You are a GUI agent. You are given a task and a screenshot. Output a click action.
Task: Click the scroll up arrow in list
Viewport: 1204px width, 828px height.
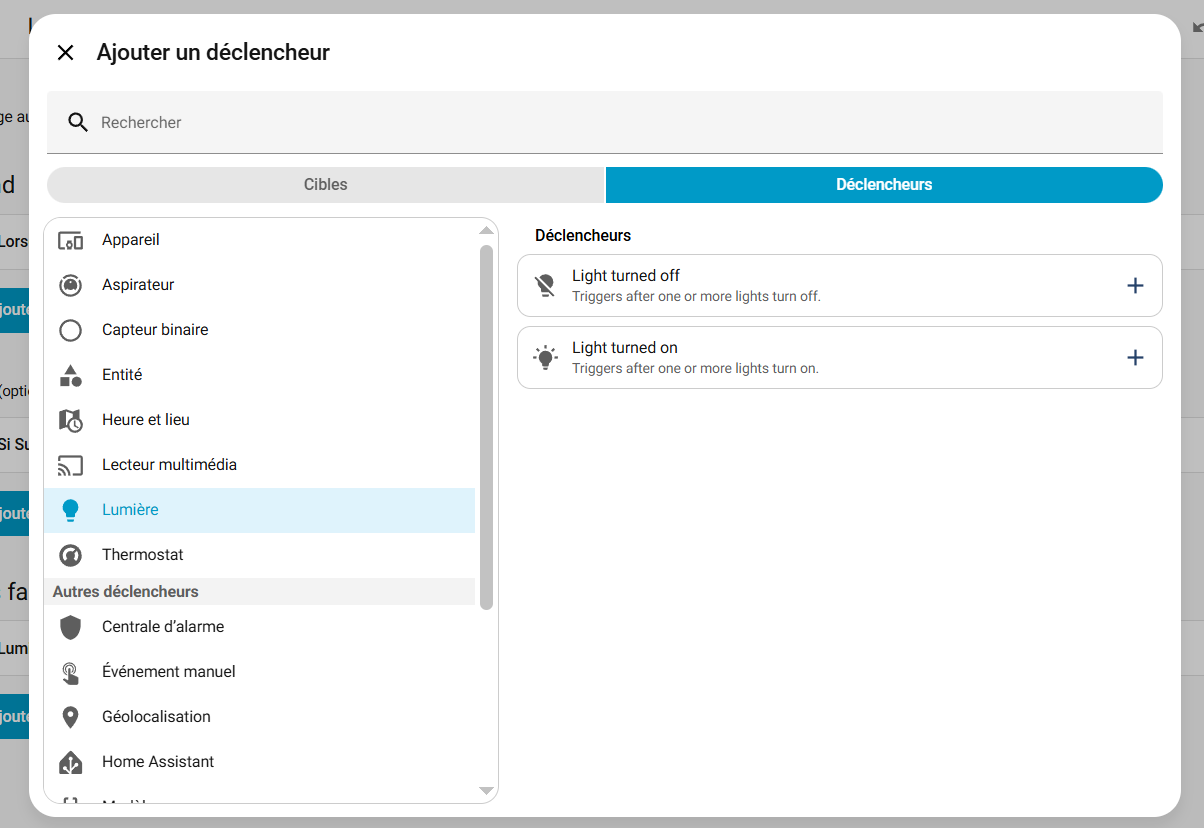pyautogui.click(x=487, y=231)
